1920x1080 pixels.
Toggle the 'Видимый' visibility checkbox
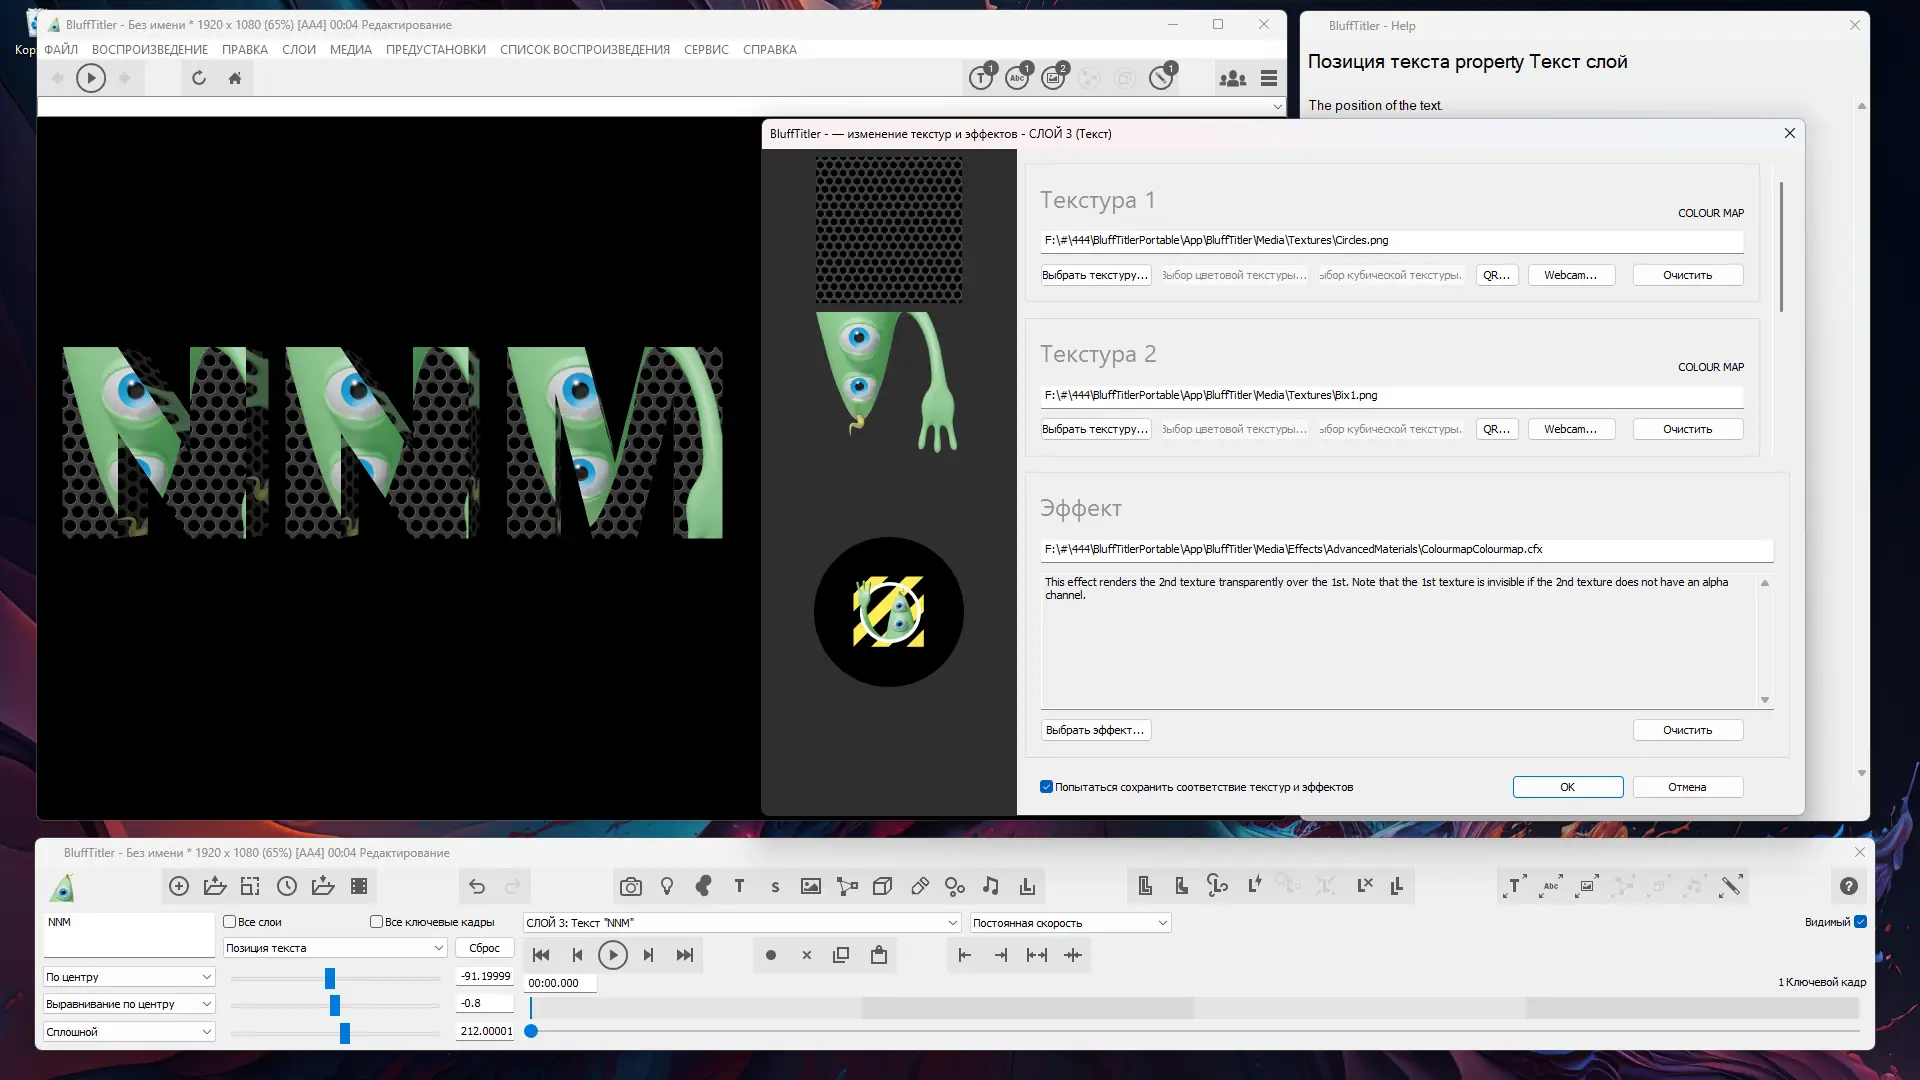[x=1860, y=922]
